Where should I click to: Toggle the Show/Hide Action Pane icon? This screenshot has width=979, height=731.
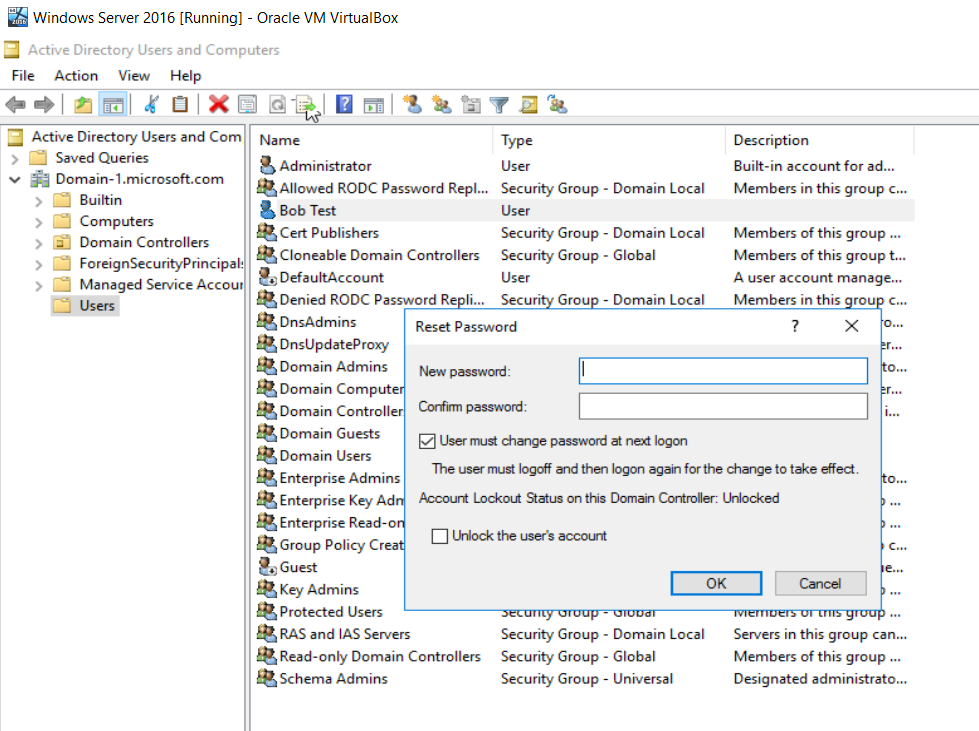click(x=374, y=104)
